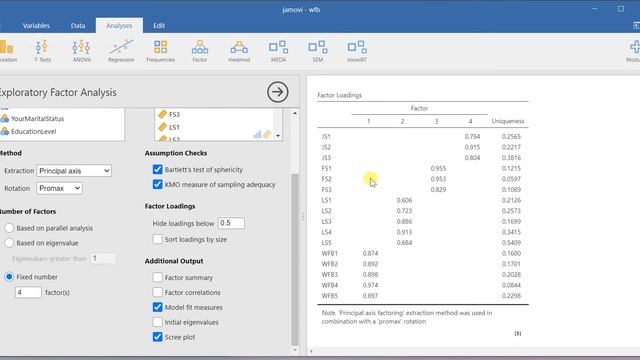Select YourMaritalStatus in the variable list
Viewport: 640px width, 360px height.
pos(38,118)
